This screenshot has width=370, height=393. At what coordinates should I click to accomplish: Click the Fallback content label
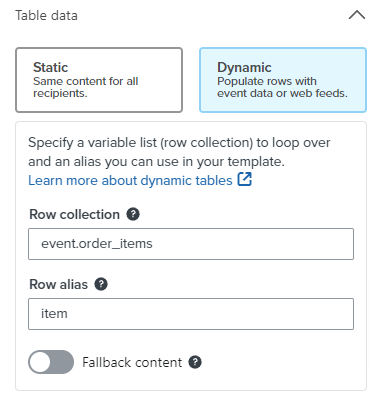point(132,362)
